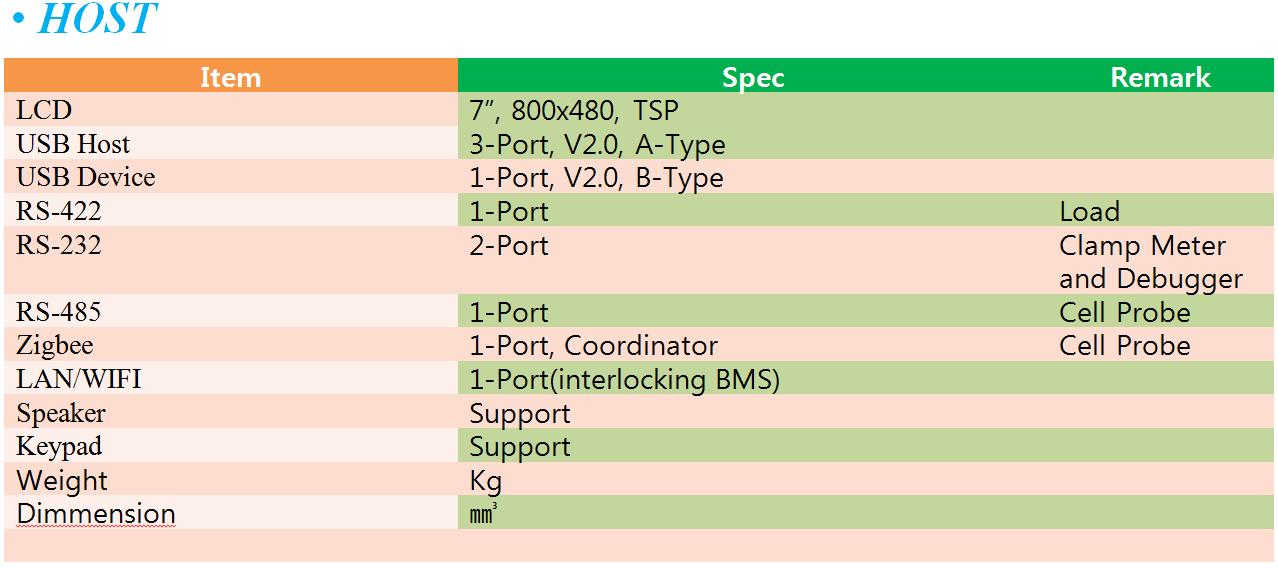Click the HOST heading title
This screenshot has width=1278, height=568.
(x=96, y=19)
